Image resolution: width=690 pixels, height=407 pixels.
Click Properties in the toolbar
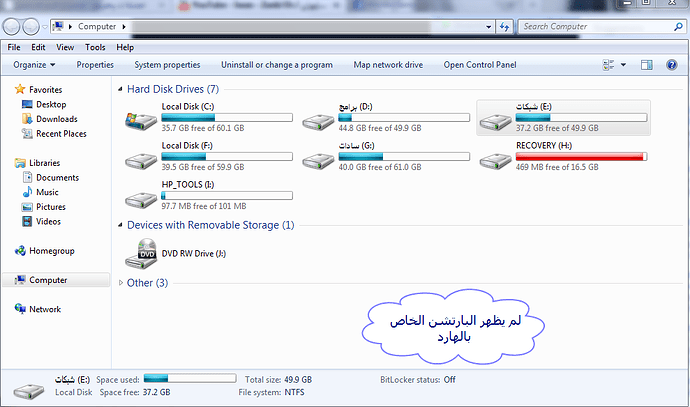click(x=95, y=65)
